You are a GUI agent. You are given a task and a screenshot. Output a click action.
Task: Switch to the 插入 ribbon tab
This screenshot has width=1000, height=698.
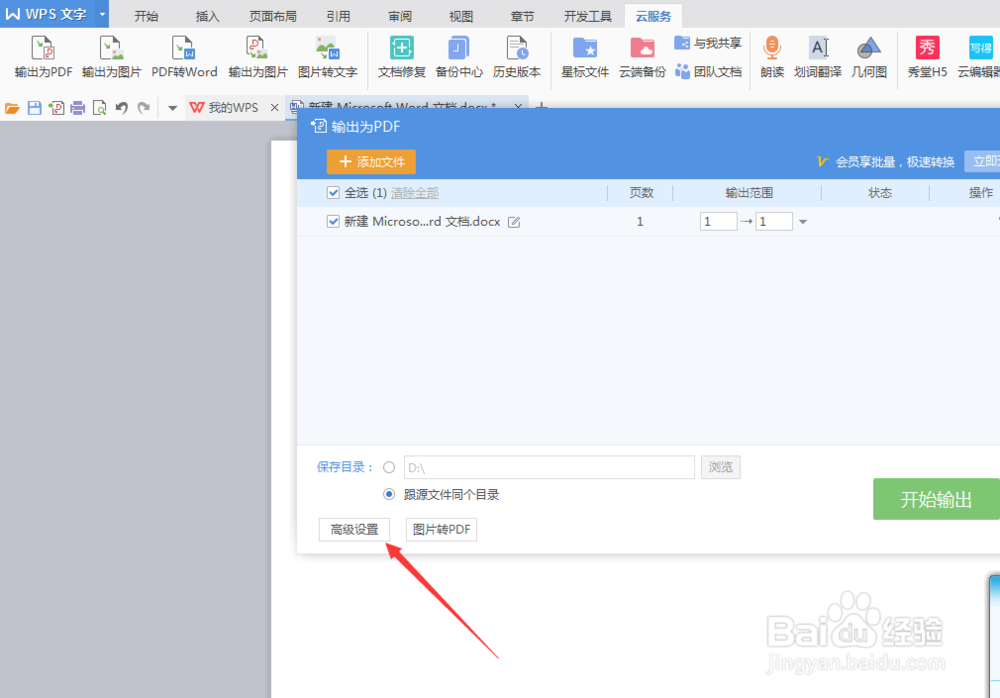[207, 17]
